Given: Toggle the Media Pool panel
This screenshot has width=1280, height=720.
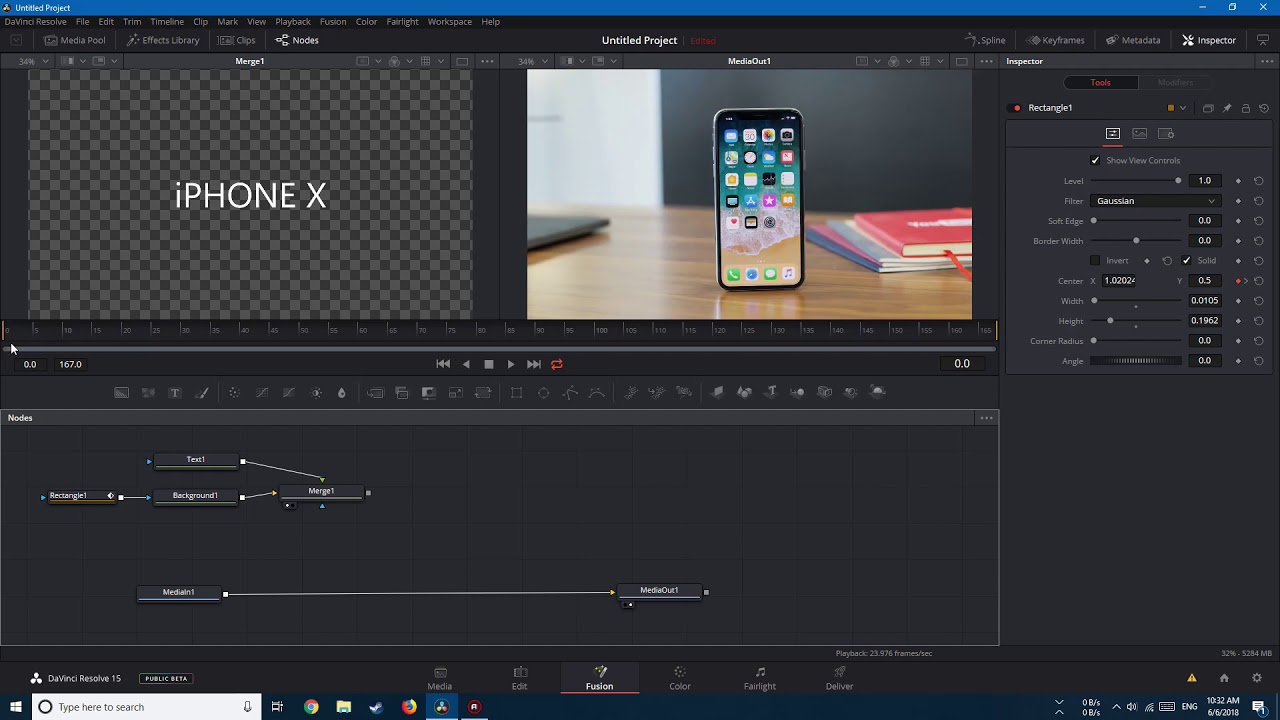Looking at the screenshot, I should pyautogui.click(x=75, y=40).
